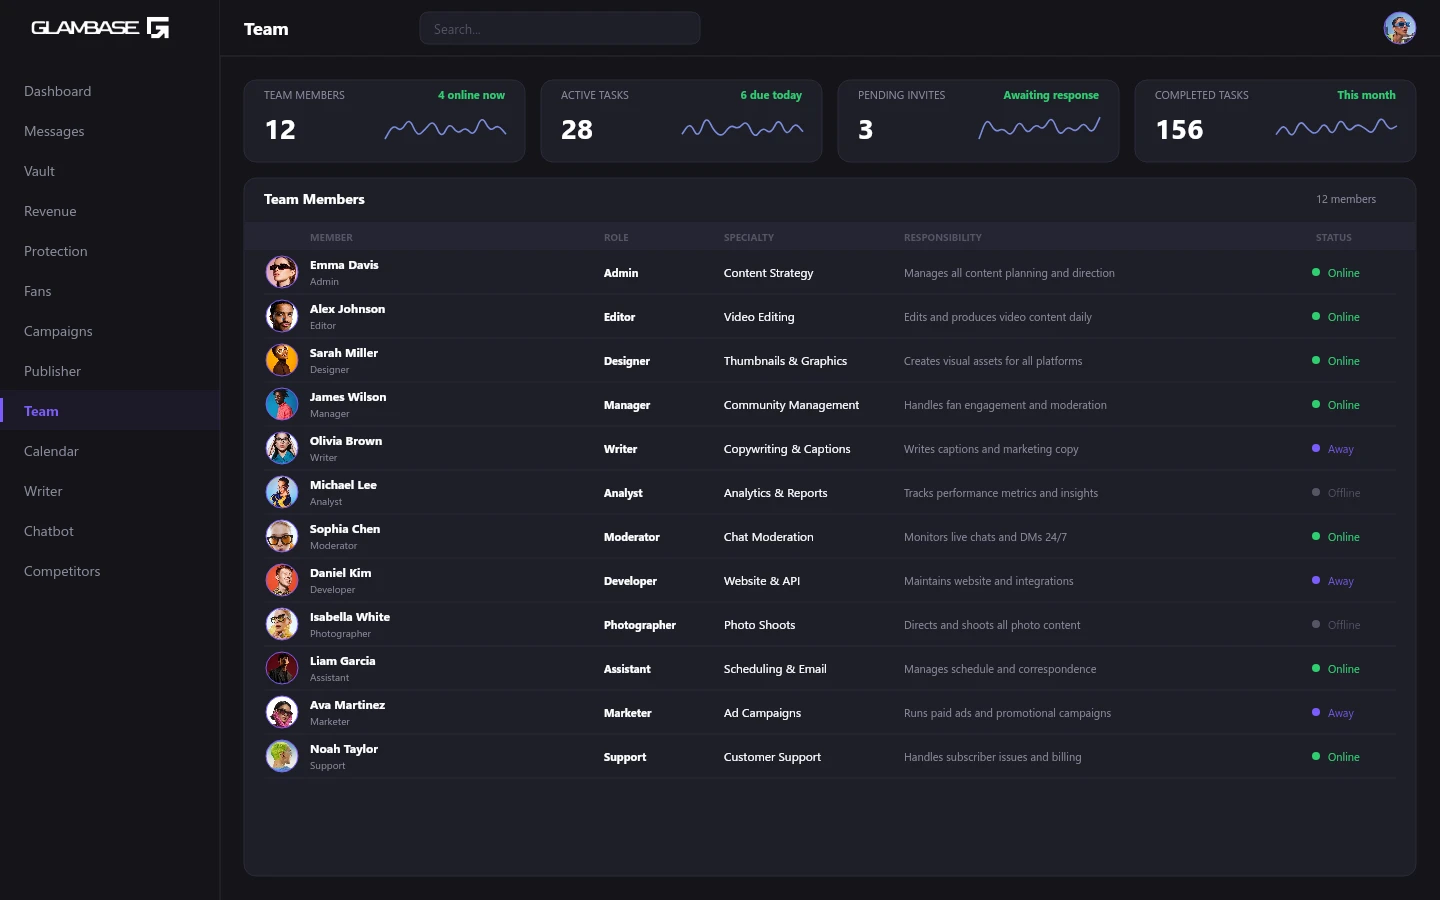This screenshot has width=1440, height=900.
Task: Select Alex Johnson's avatar
Action: click(282, 316)
